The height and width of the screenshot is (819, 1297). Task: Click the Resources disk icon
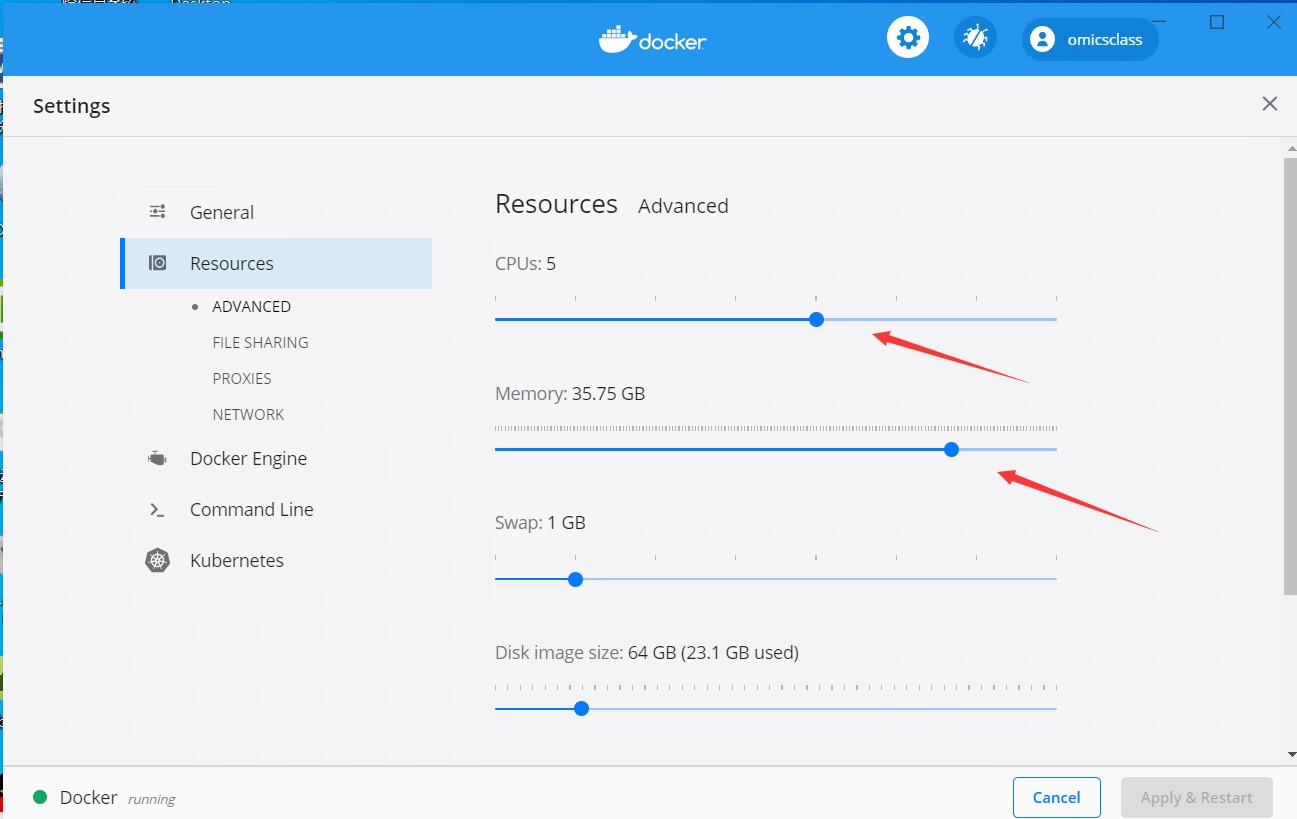pos(157,263)
